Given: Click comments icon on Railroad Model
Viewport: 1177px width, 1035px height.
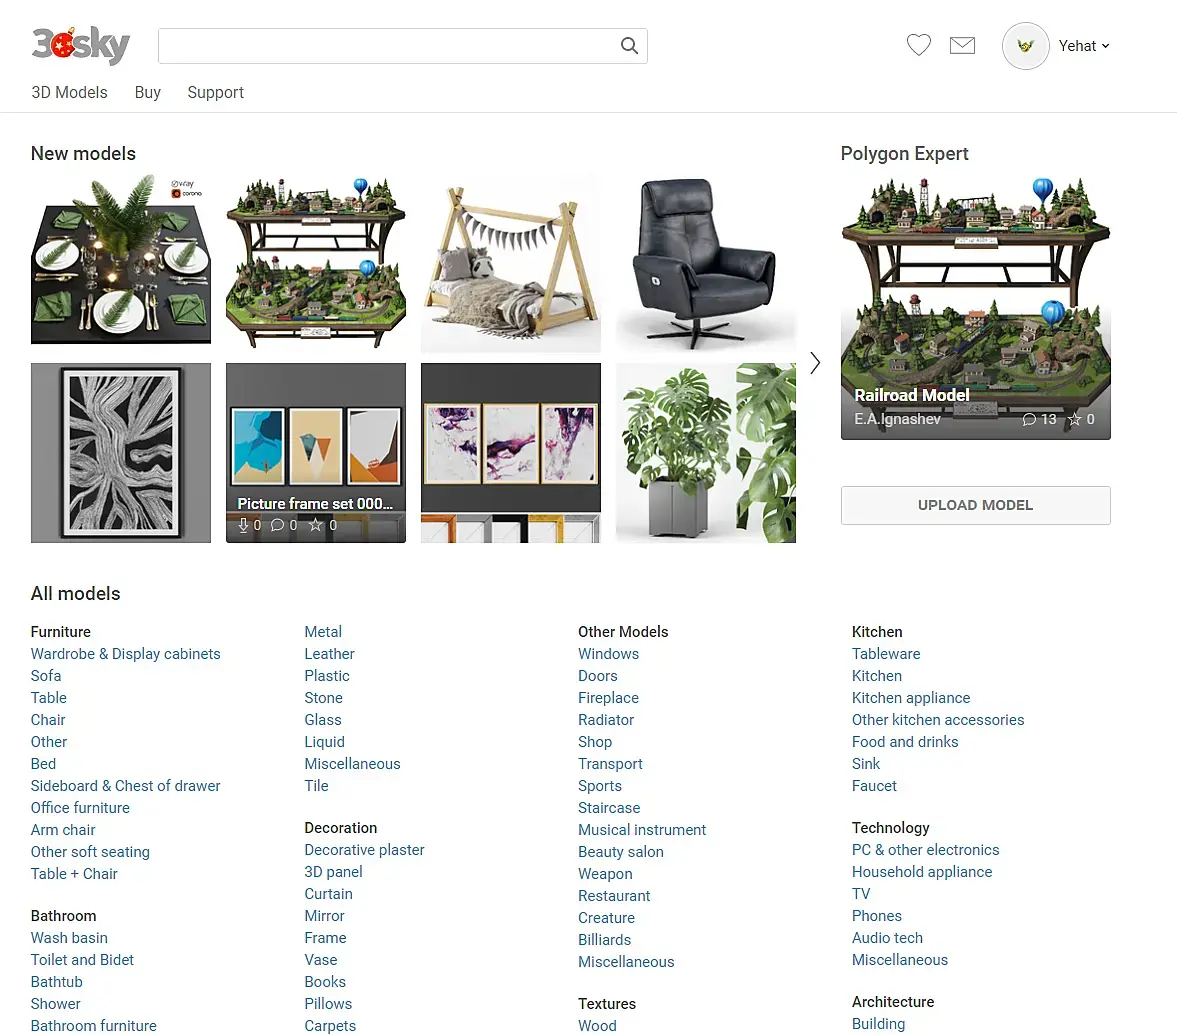Looking at the screenshot, I should 1029,420.
